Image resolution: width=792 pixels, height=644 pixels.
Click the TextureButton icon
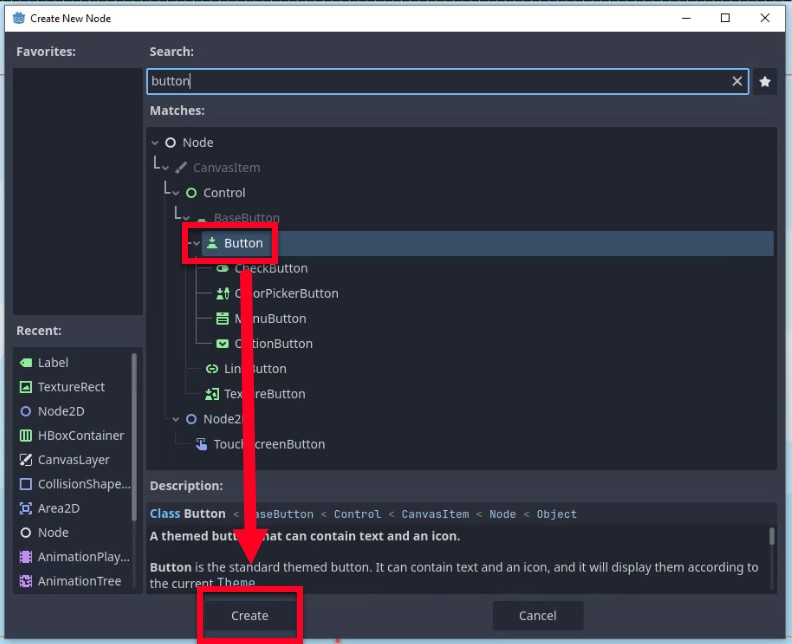tap(212, 394)
